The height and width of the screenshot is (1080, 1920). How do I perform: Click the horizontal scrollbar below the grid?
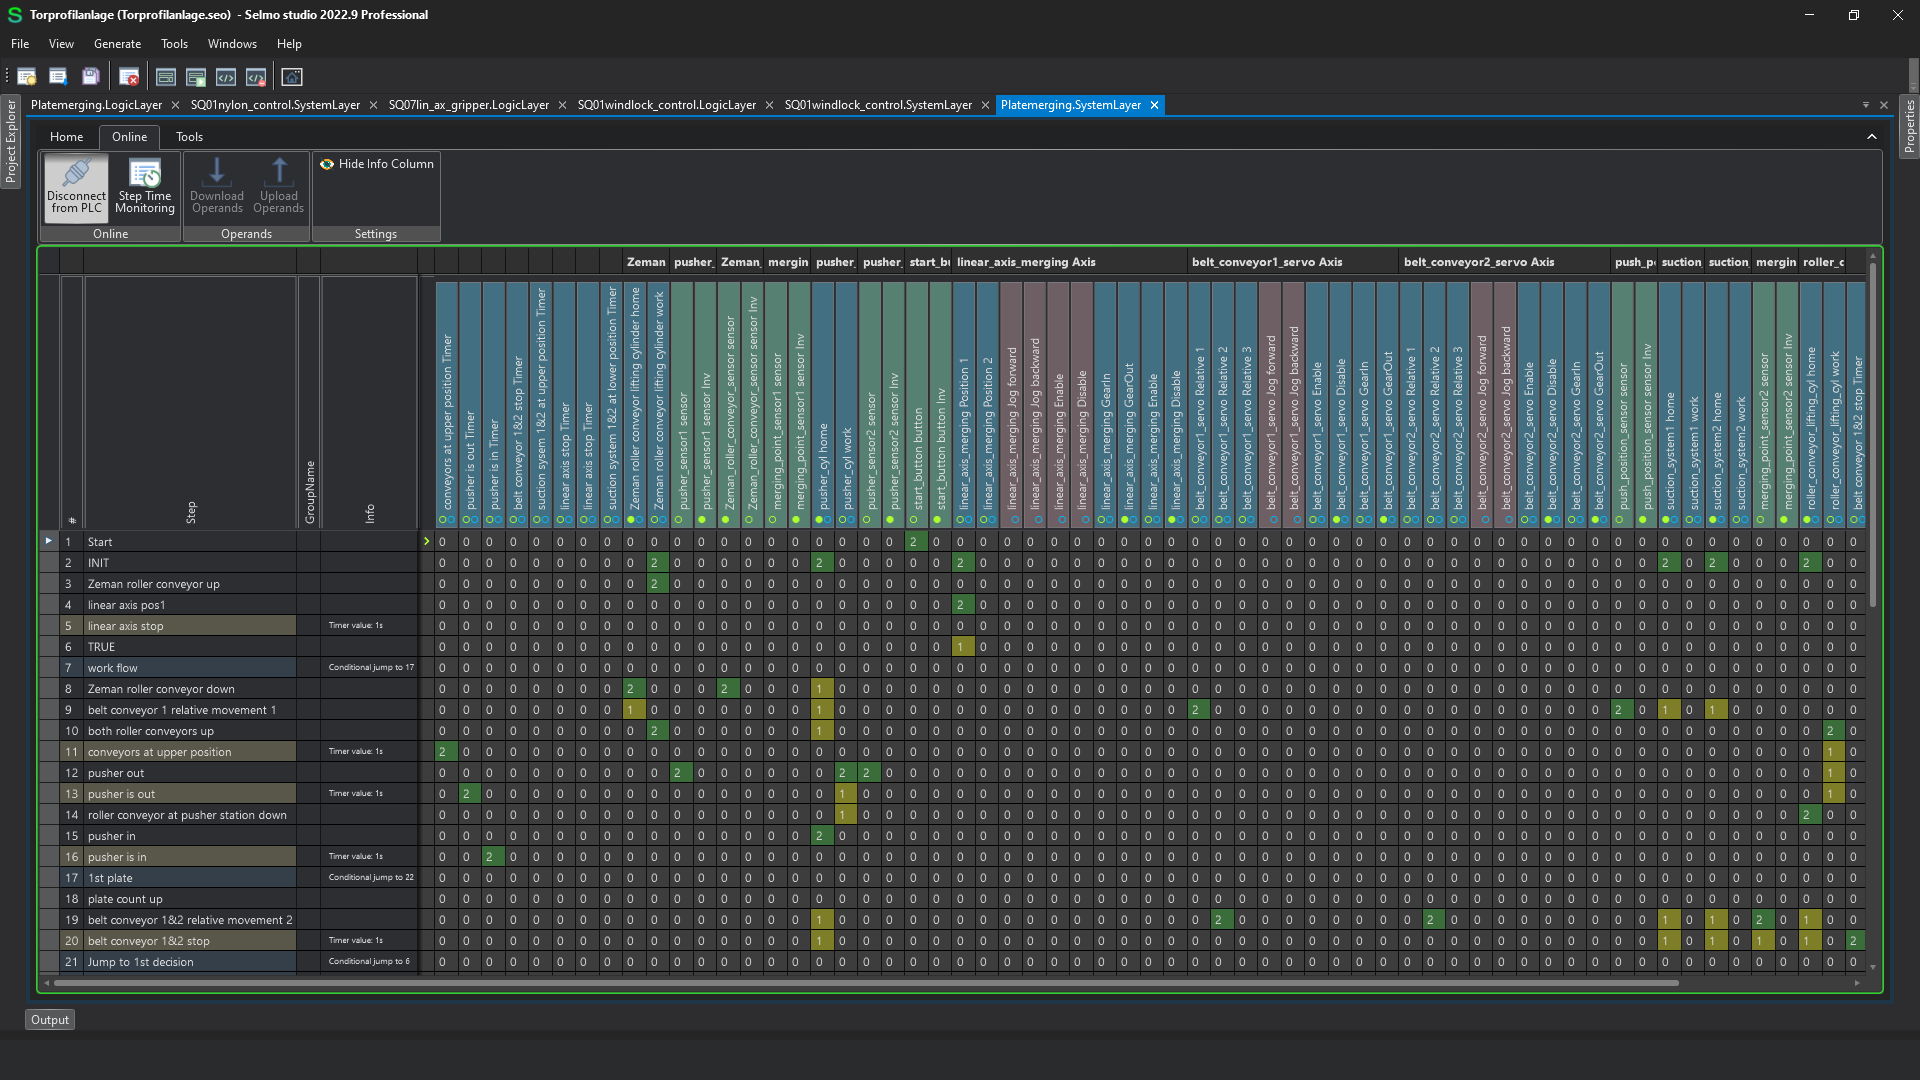pos(866,983)
